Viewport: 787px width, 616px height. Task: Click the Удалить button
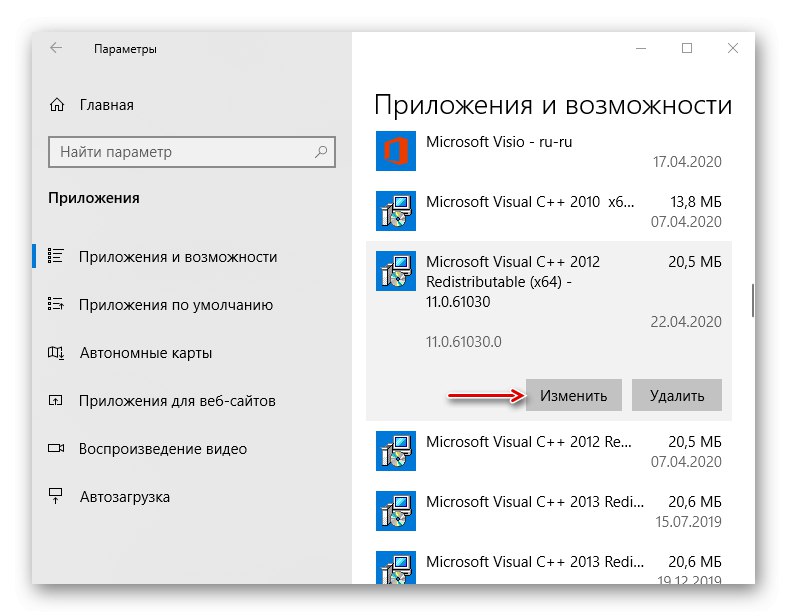[677, 396]
